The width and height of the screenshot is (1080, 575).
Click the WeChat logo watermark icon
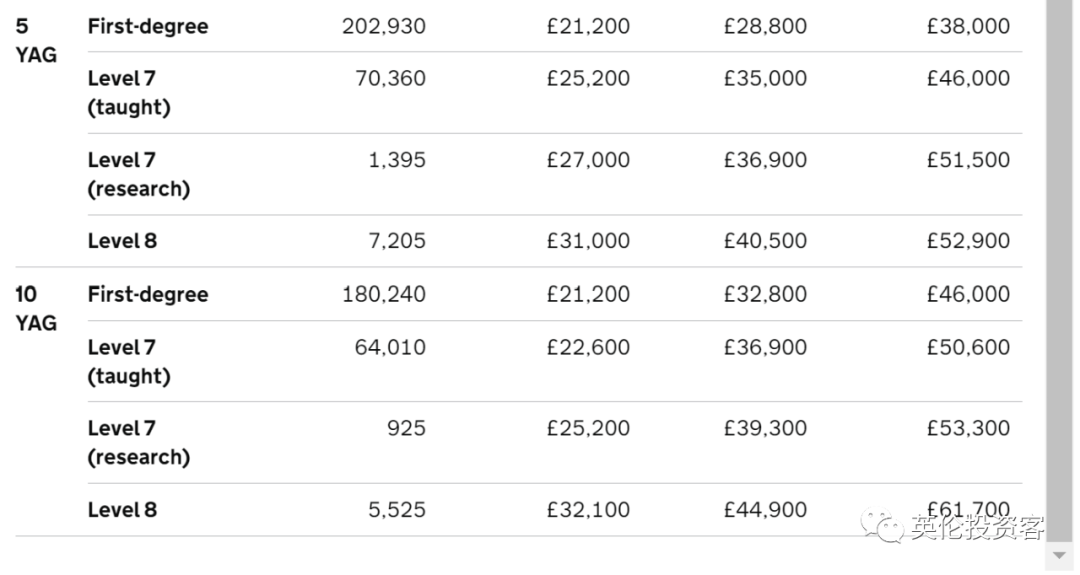[x=882, y=525]
